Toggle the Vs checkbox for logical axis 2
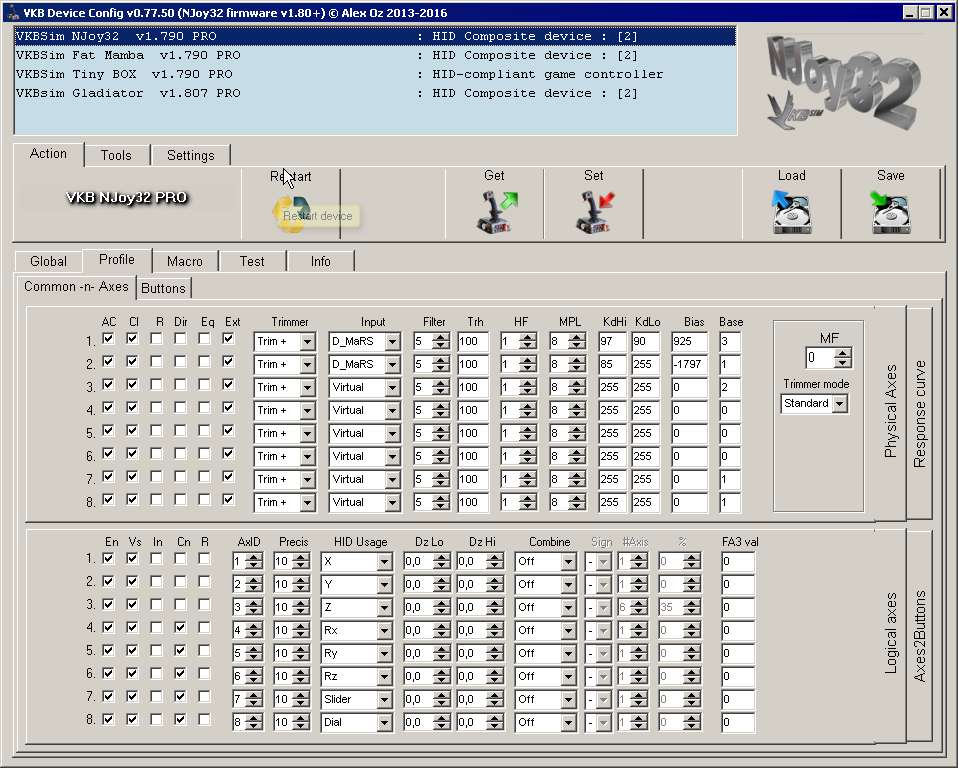This screenshot has height=768, width=958. click(x=132, y=582)
